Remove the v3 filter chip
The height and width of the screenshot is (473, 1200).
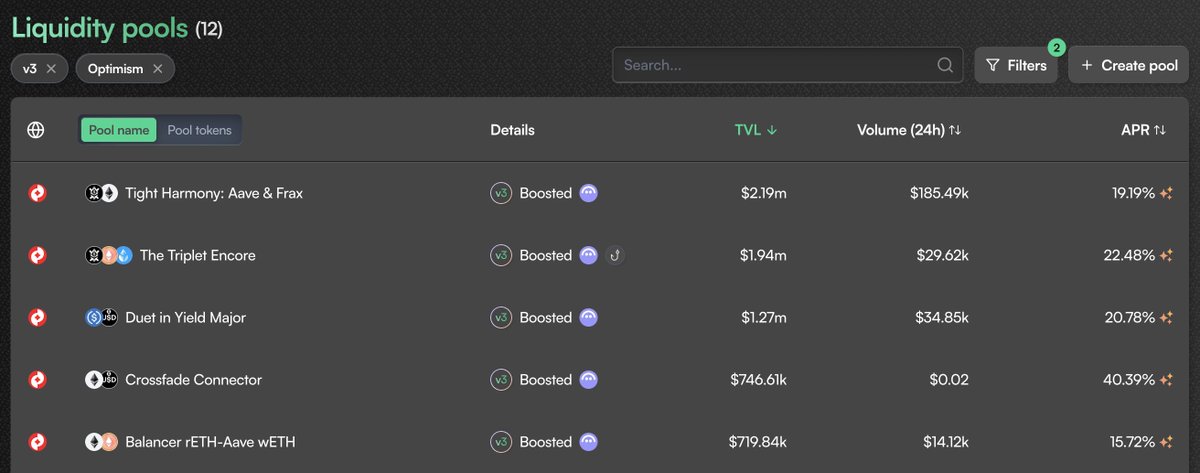[x=51, y=68]
